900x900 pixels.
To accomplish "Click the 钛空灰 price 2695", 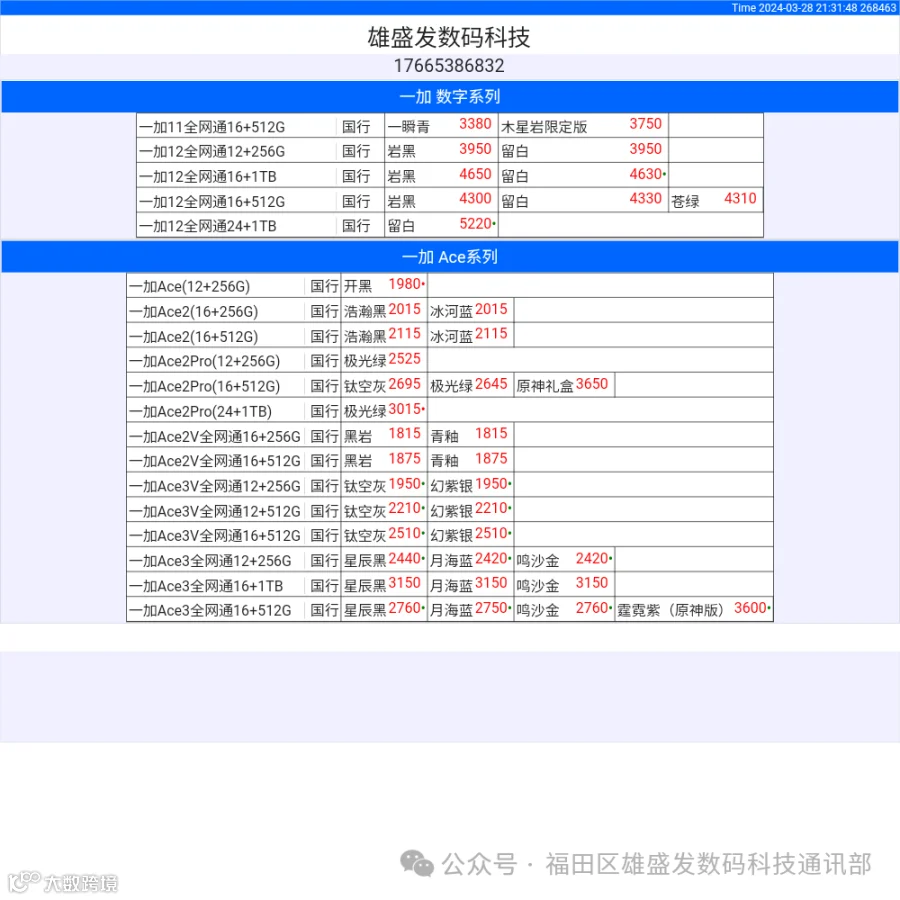I will click(405, 384).
